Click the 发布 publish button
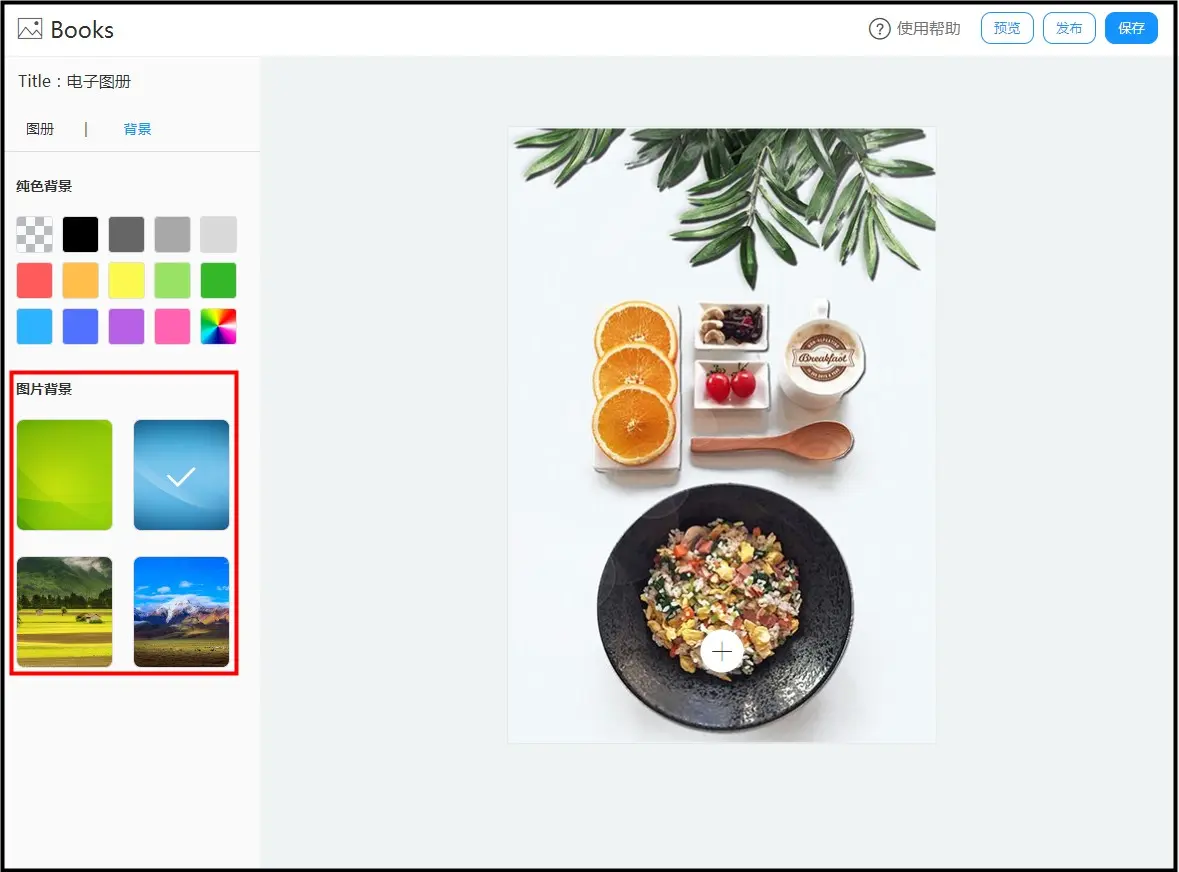Viewport: 1179px width, 872px height. coord(1069,29)
